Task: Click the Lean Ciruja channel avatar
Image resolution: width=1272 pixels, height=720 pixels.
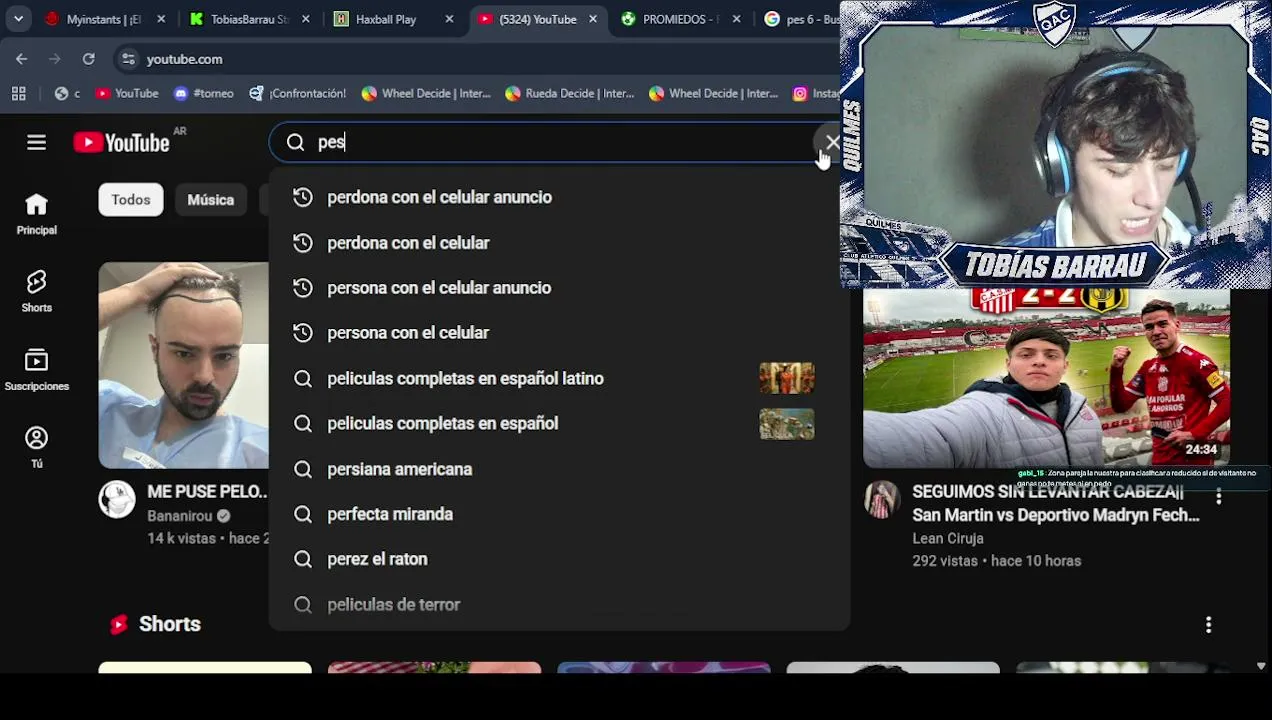Action: [x=881, y=499]
